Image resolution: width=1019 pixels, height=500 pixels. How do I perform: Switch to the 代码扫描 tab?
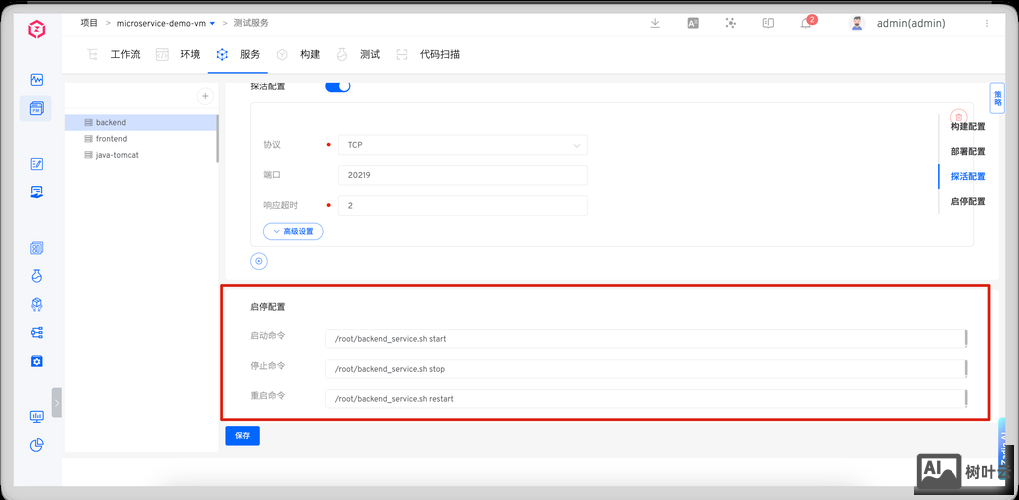point(428,55)
